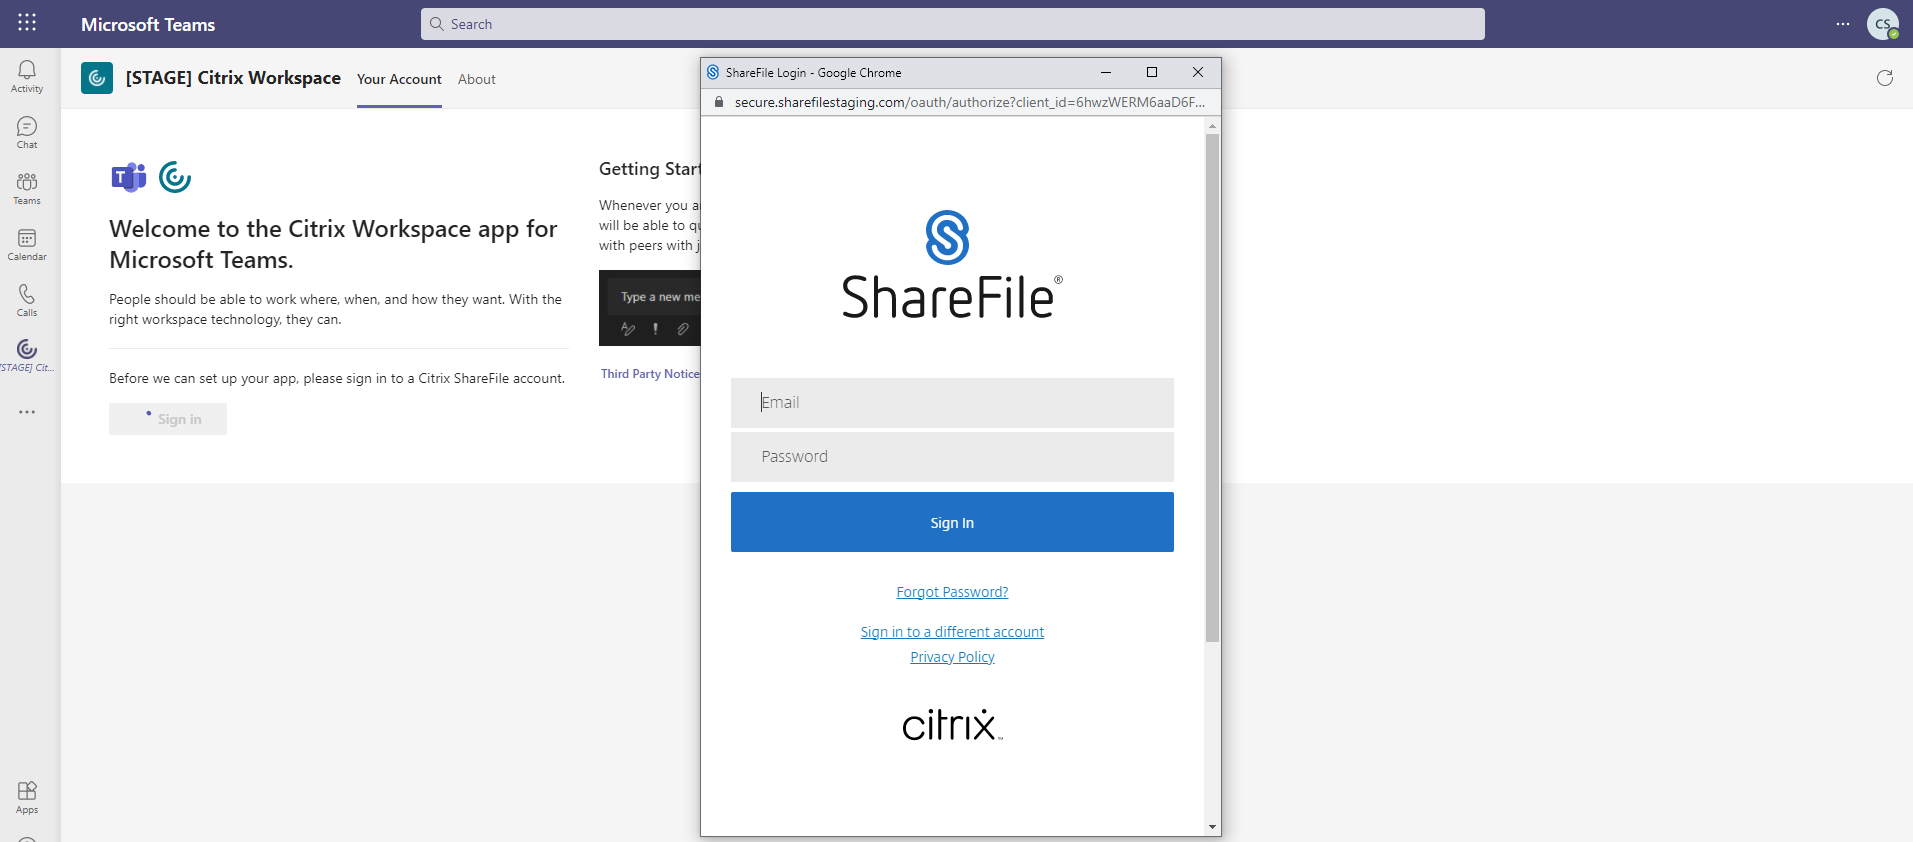Viewport: 1913px width, 842px height.
Task: Open Calls in Teams sidebar
Action: click(x=27, y=300)
